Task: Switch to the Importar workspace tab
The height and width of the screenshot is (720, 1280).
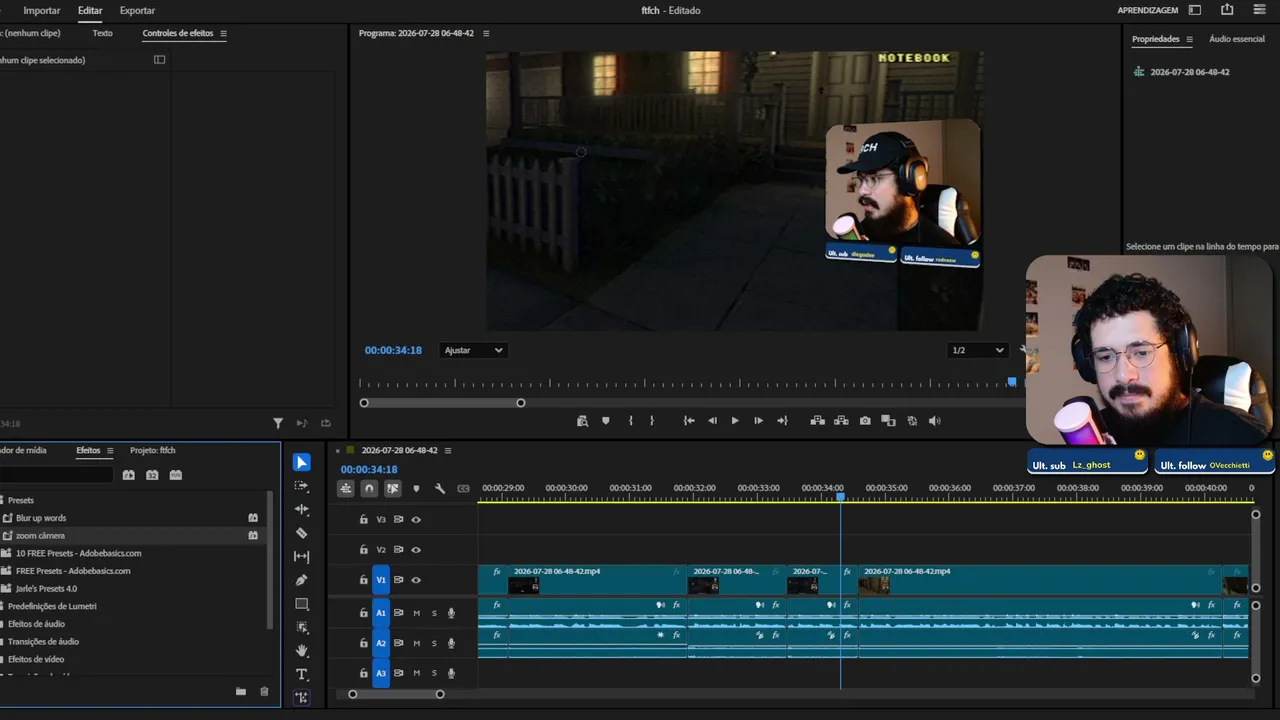Action: (42, 11)
